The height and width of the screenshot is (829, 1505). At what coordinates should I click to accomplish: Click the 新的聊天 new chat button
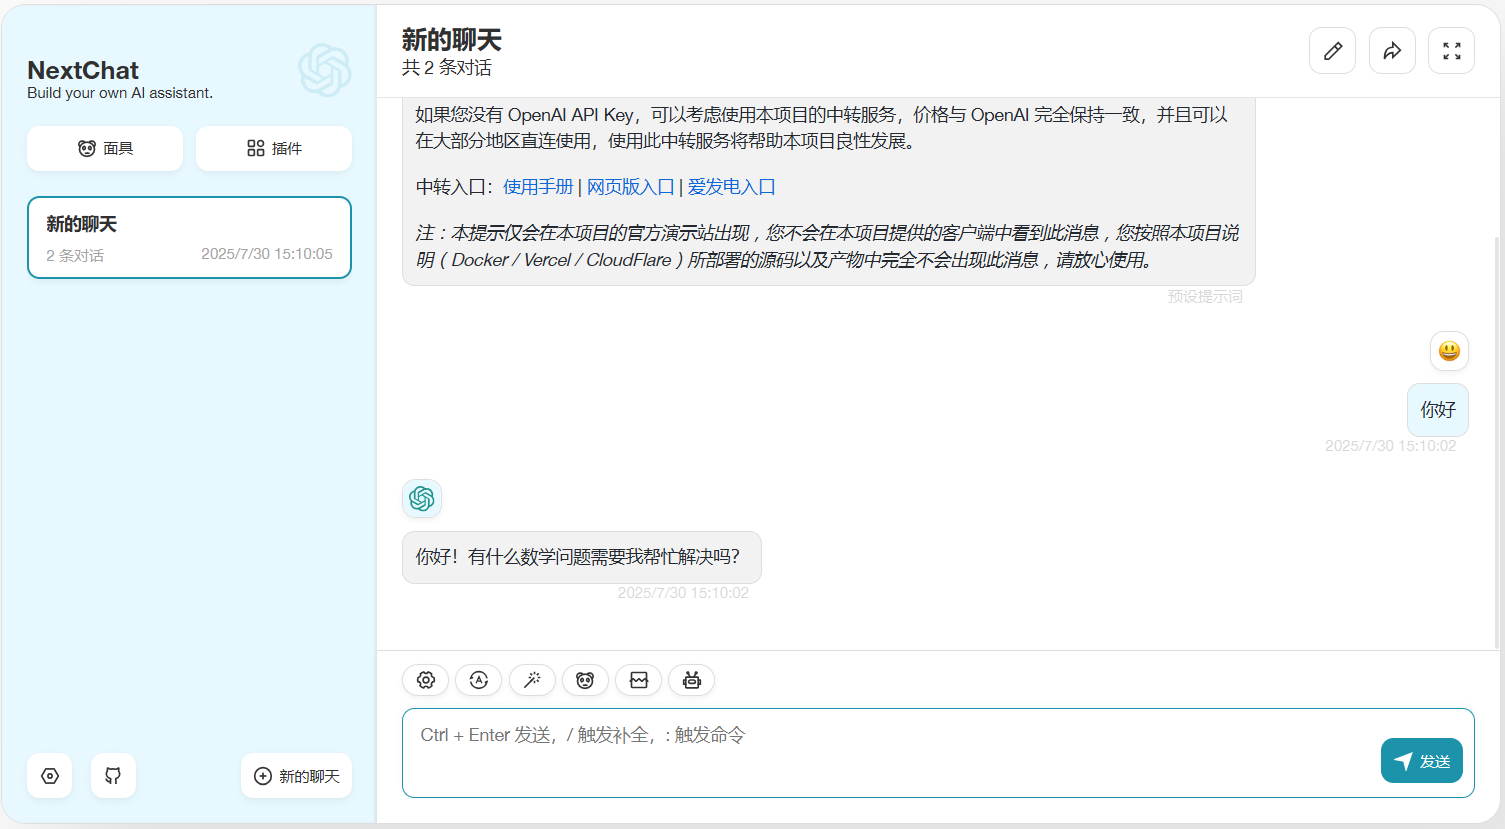coord(297,776)
